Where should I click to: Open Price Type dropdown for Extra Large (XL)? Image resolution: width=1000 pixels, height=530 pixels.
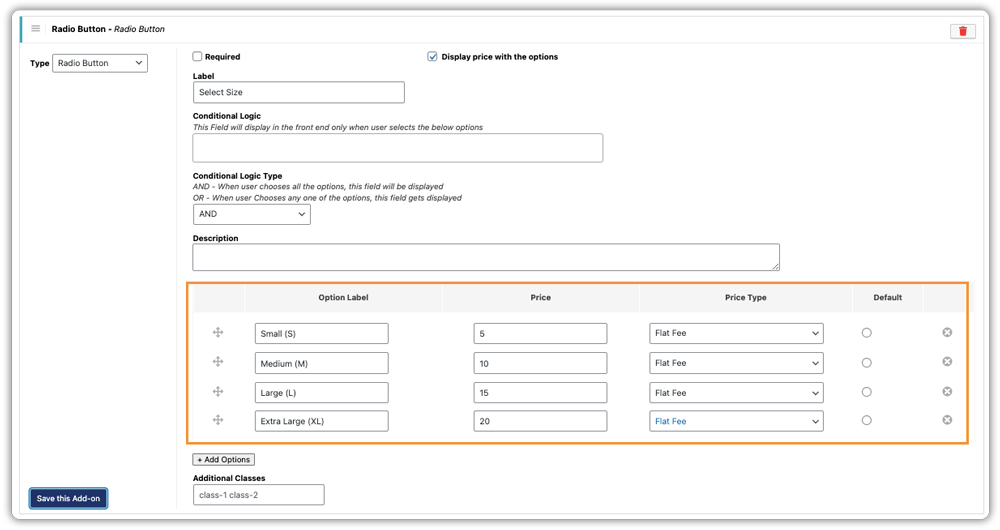pyautogui.click(x=736, y=421)
